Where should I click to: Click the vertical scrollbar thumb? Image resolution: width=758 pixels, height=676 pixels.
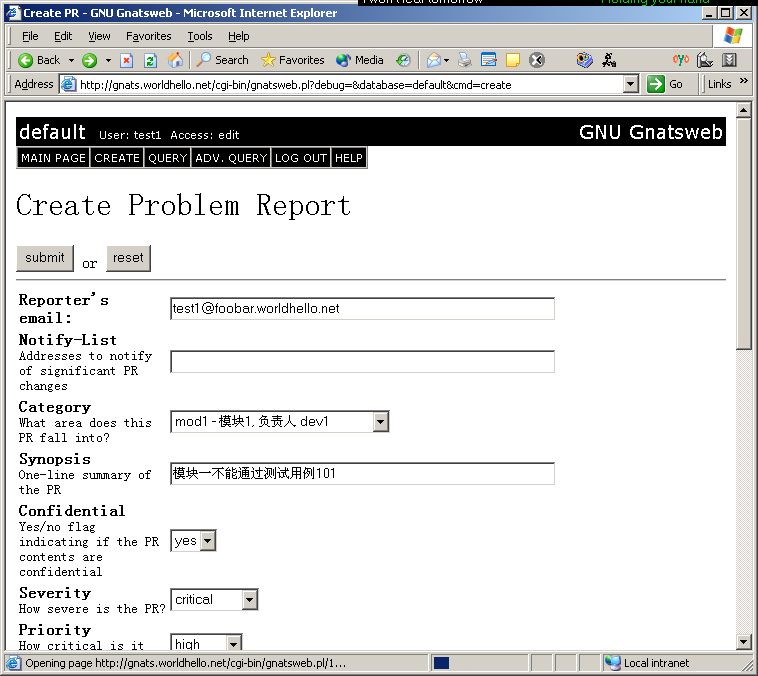coord(743,233)
